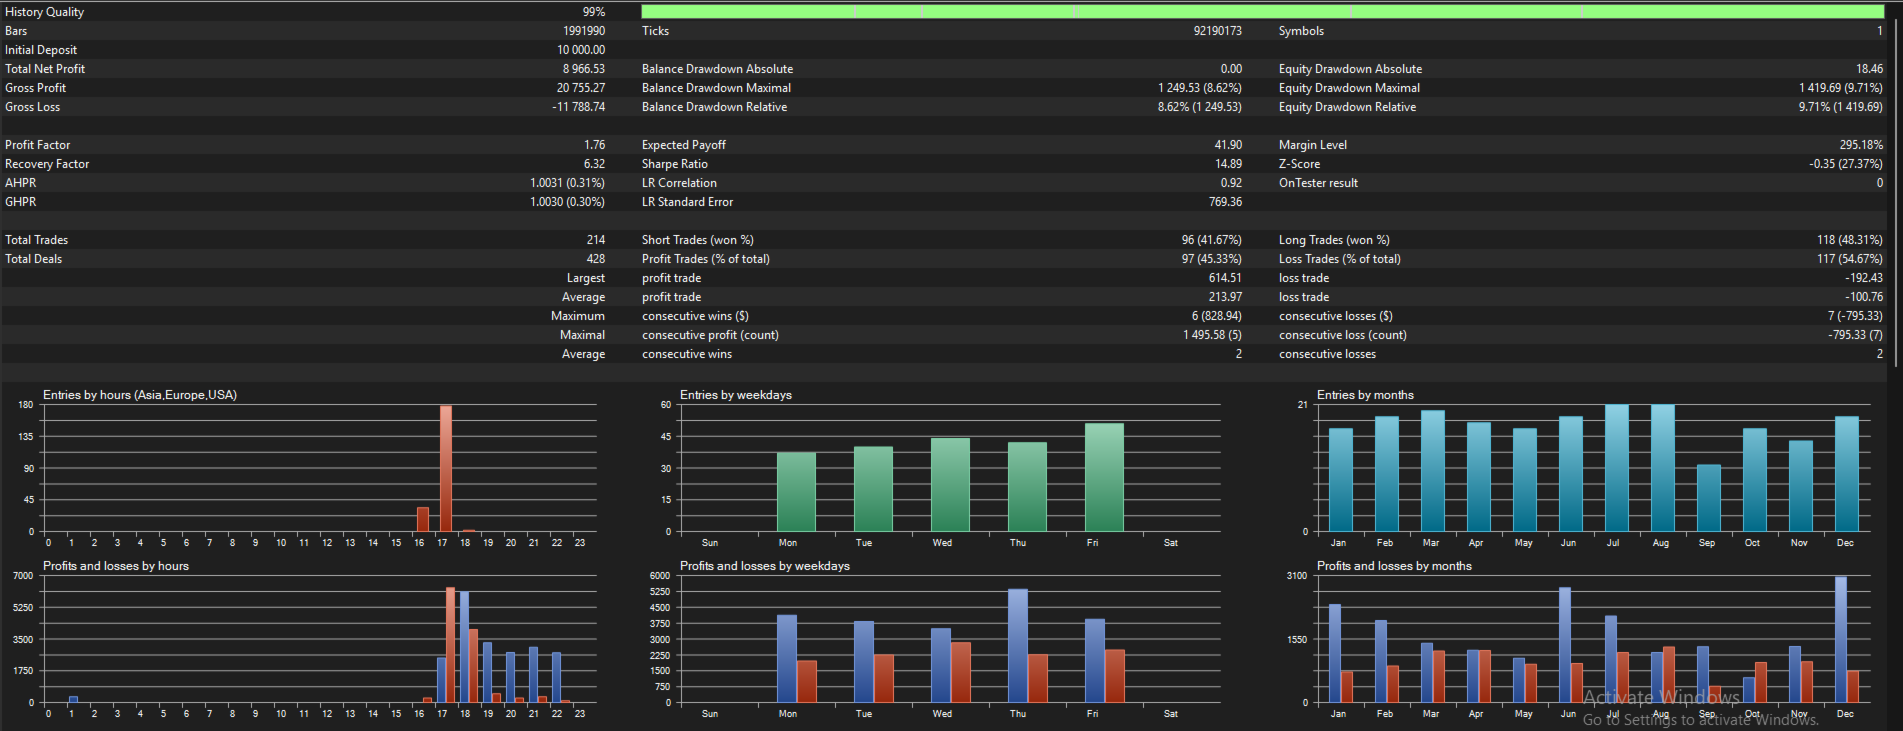1903x731 pixels.
Task: Click the Profits and losses by months title
Action: coord(1394,566)
